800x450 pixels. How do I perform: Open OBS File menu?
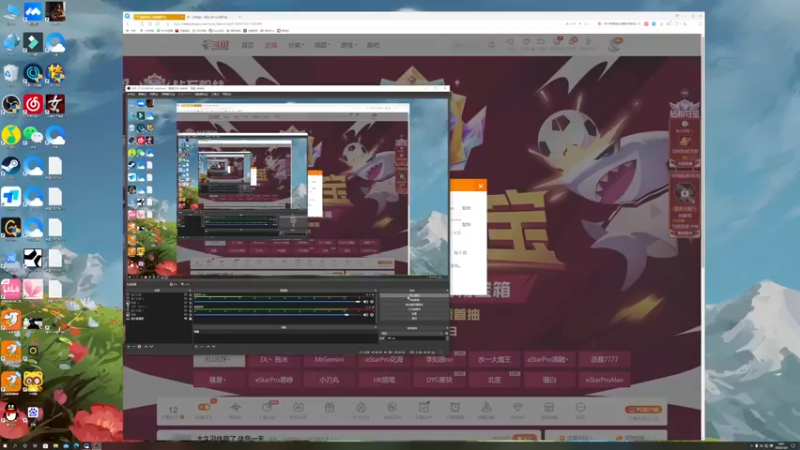coord(131,94)
